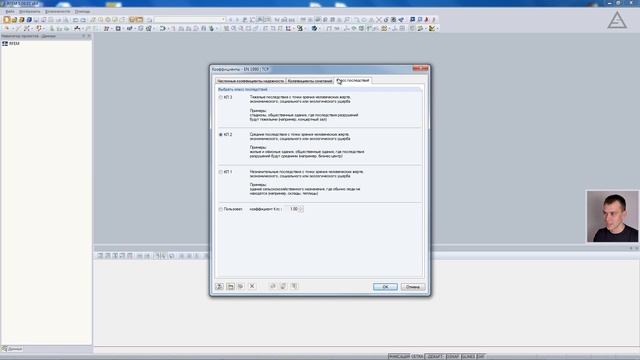Confirm the dialog with the OK button
This screenshot has height=360, width=640.
point(385,287)
